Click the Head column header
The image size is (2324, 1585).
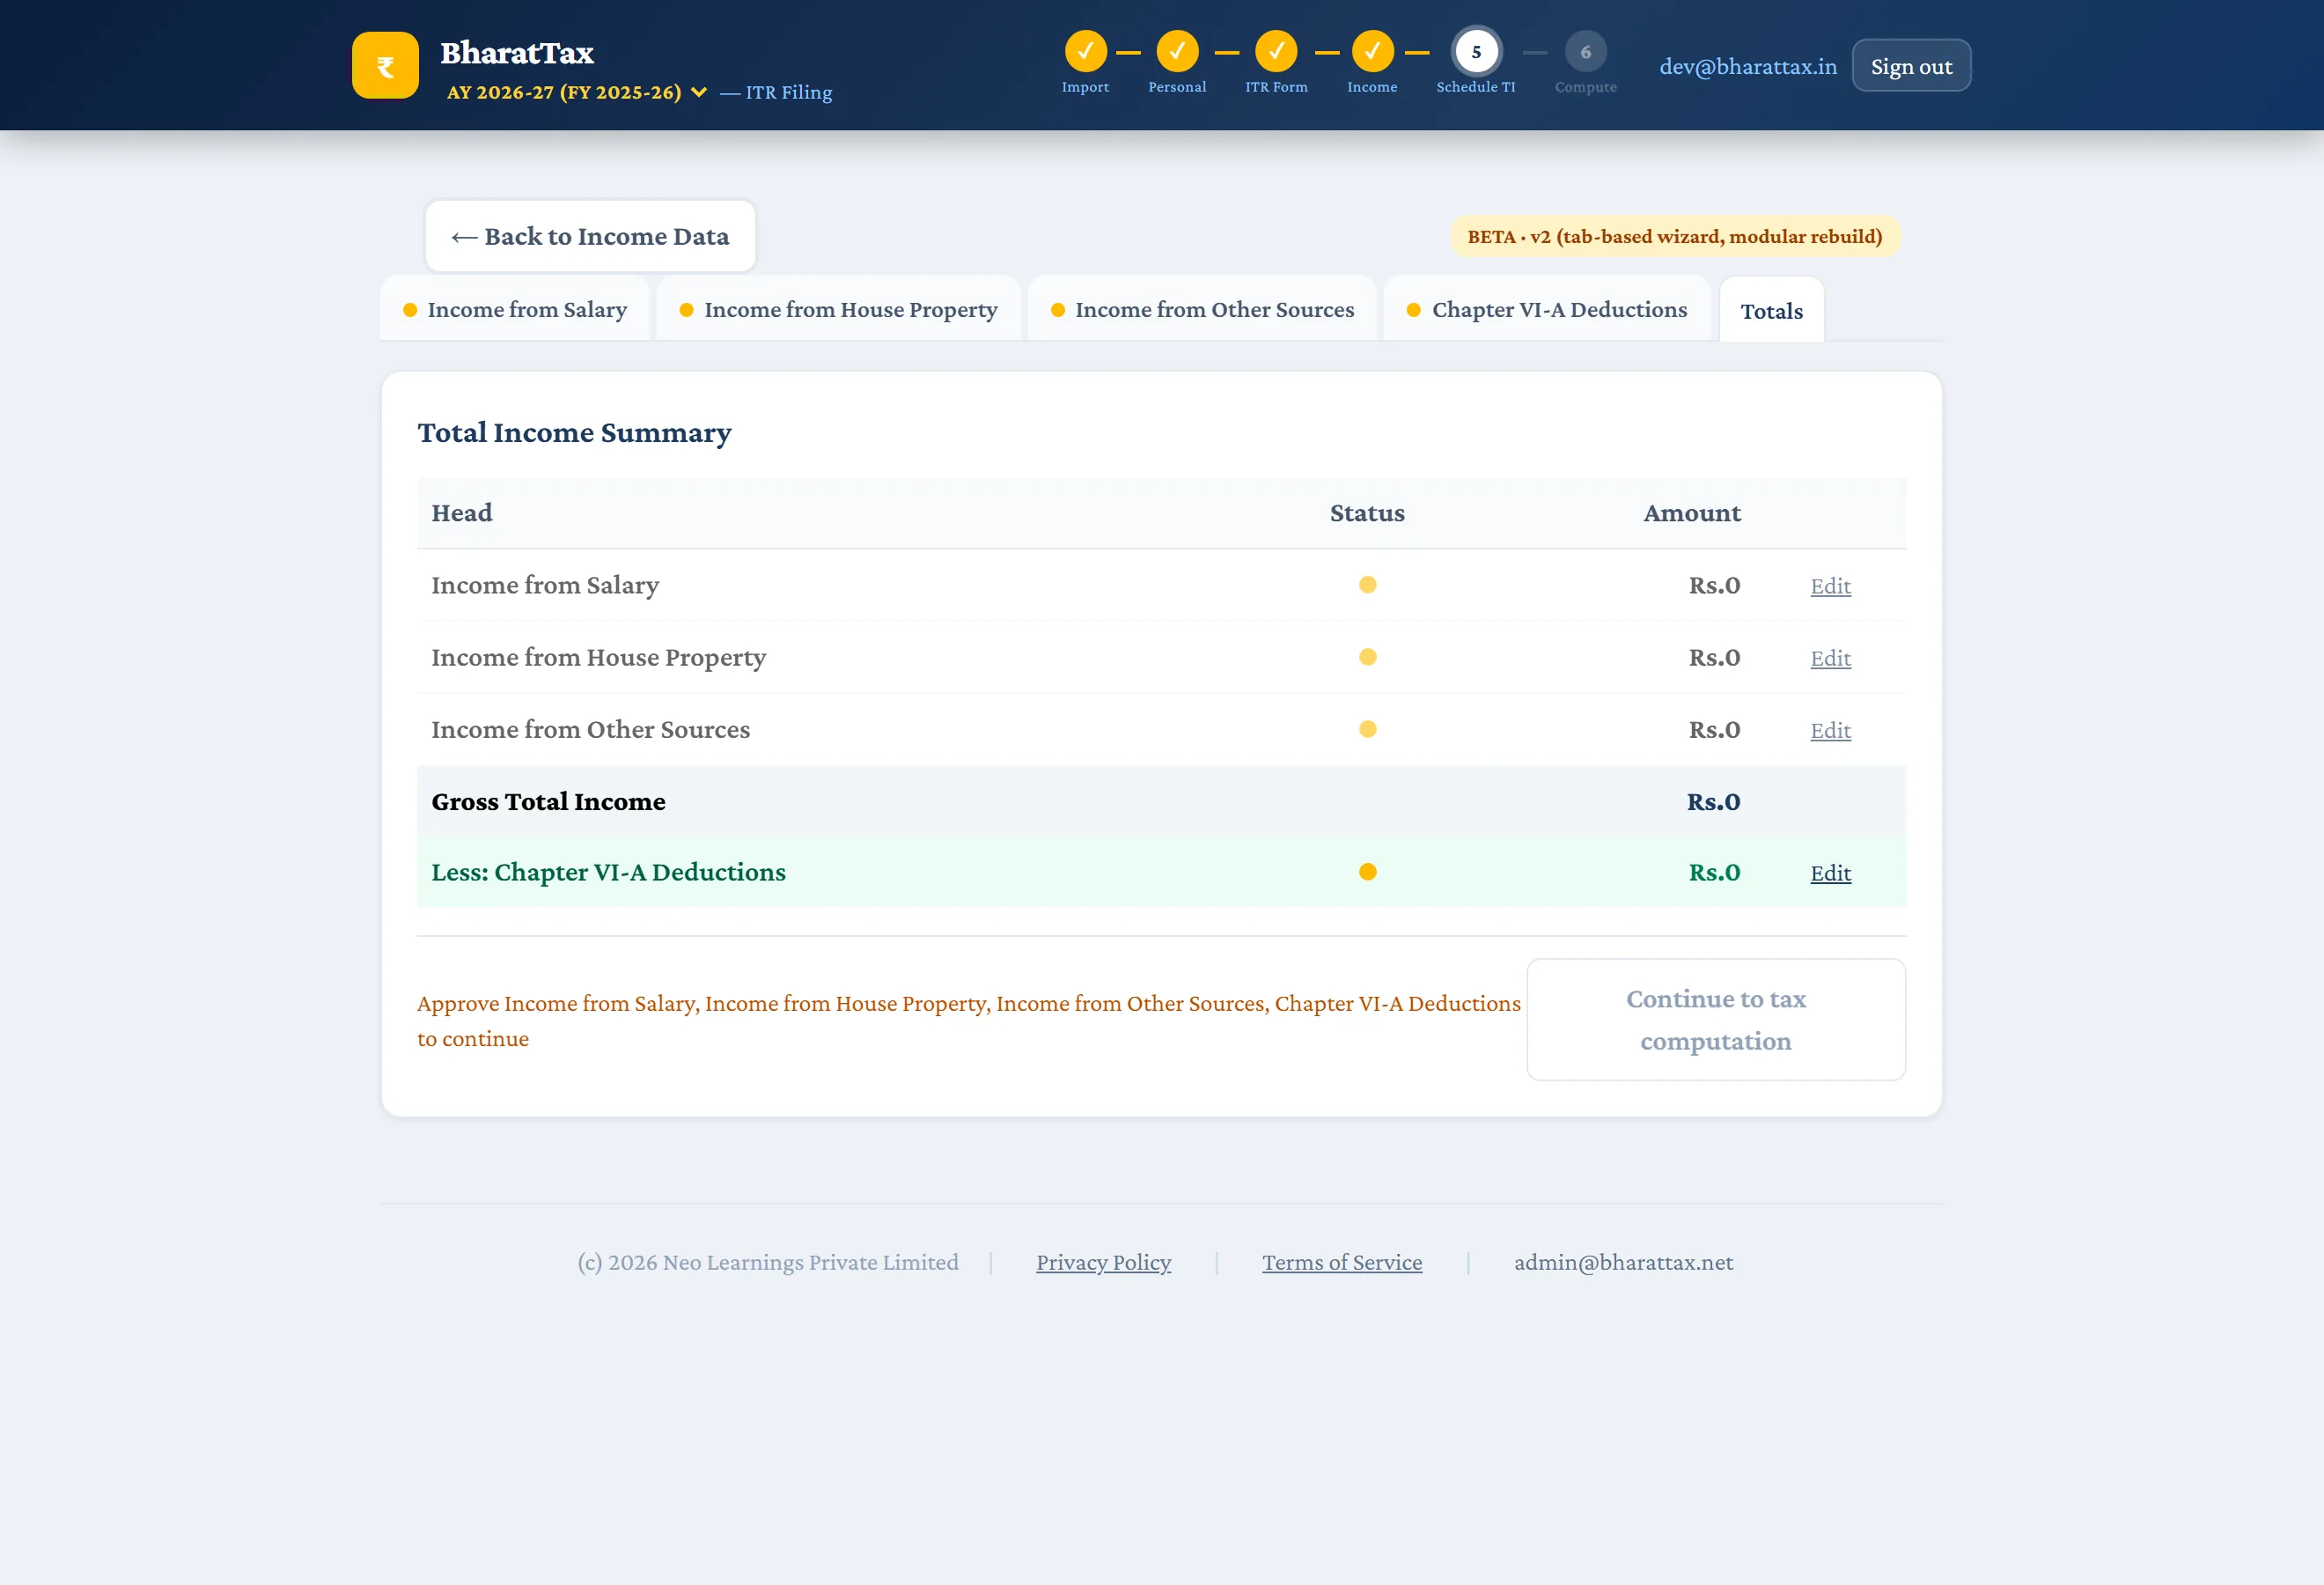coord(461,513)
